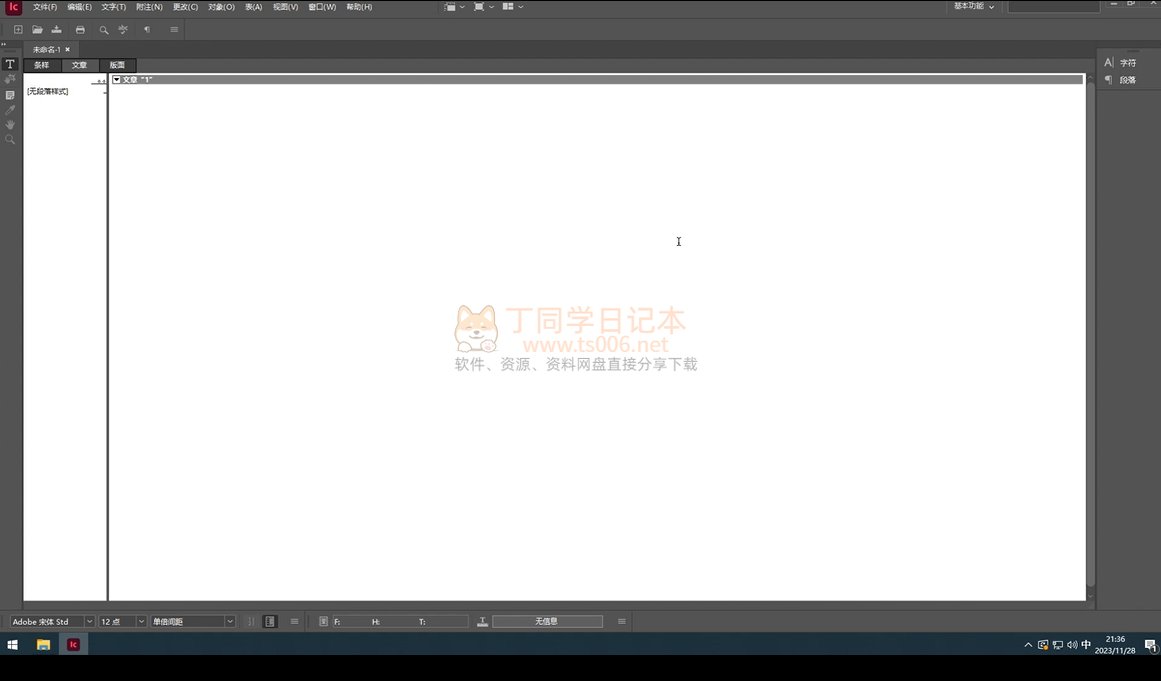The width and height of the screenshot is (1161, 681).
Task: Click the Windows Start button
Action: [13, 645]
